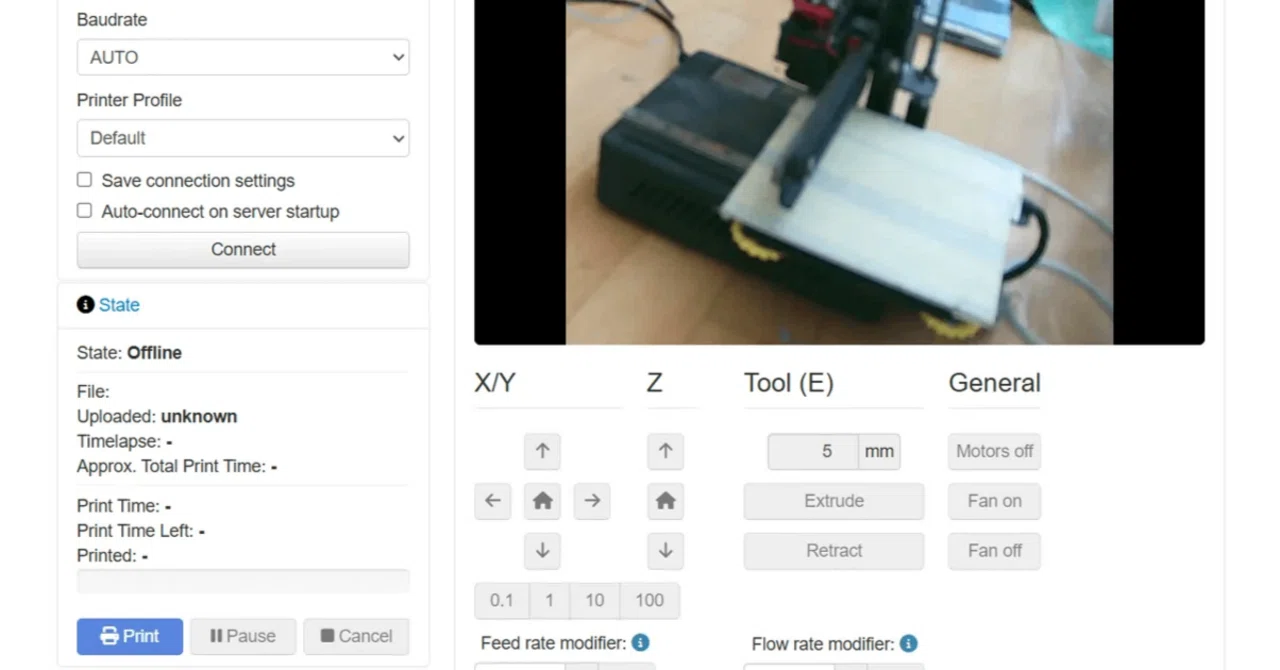Click the Pause button

pyautogui.click(x=243, y=636)
